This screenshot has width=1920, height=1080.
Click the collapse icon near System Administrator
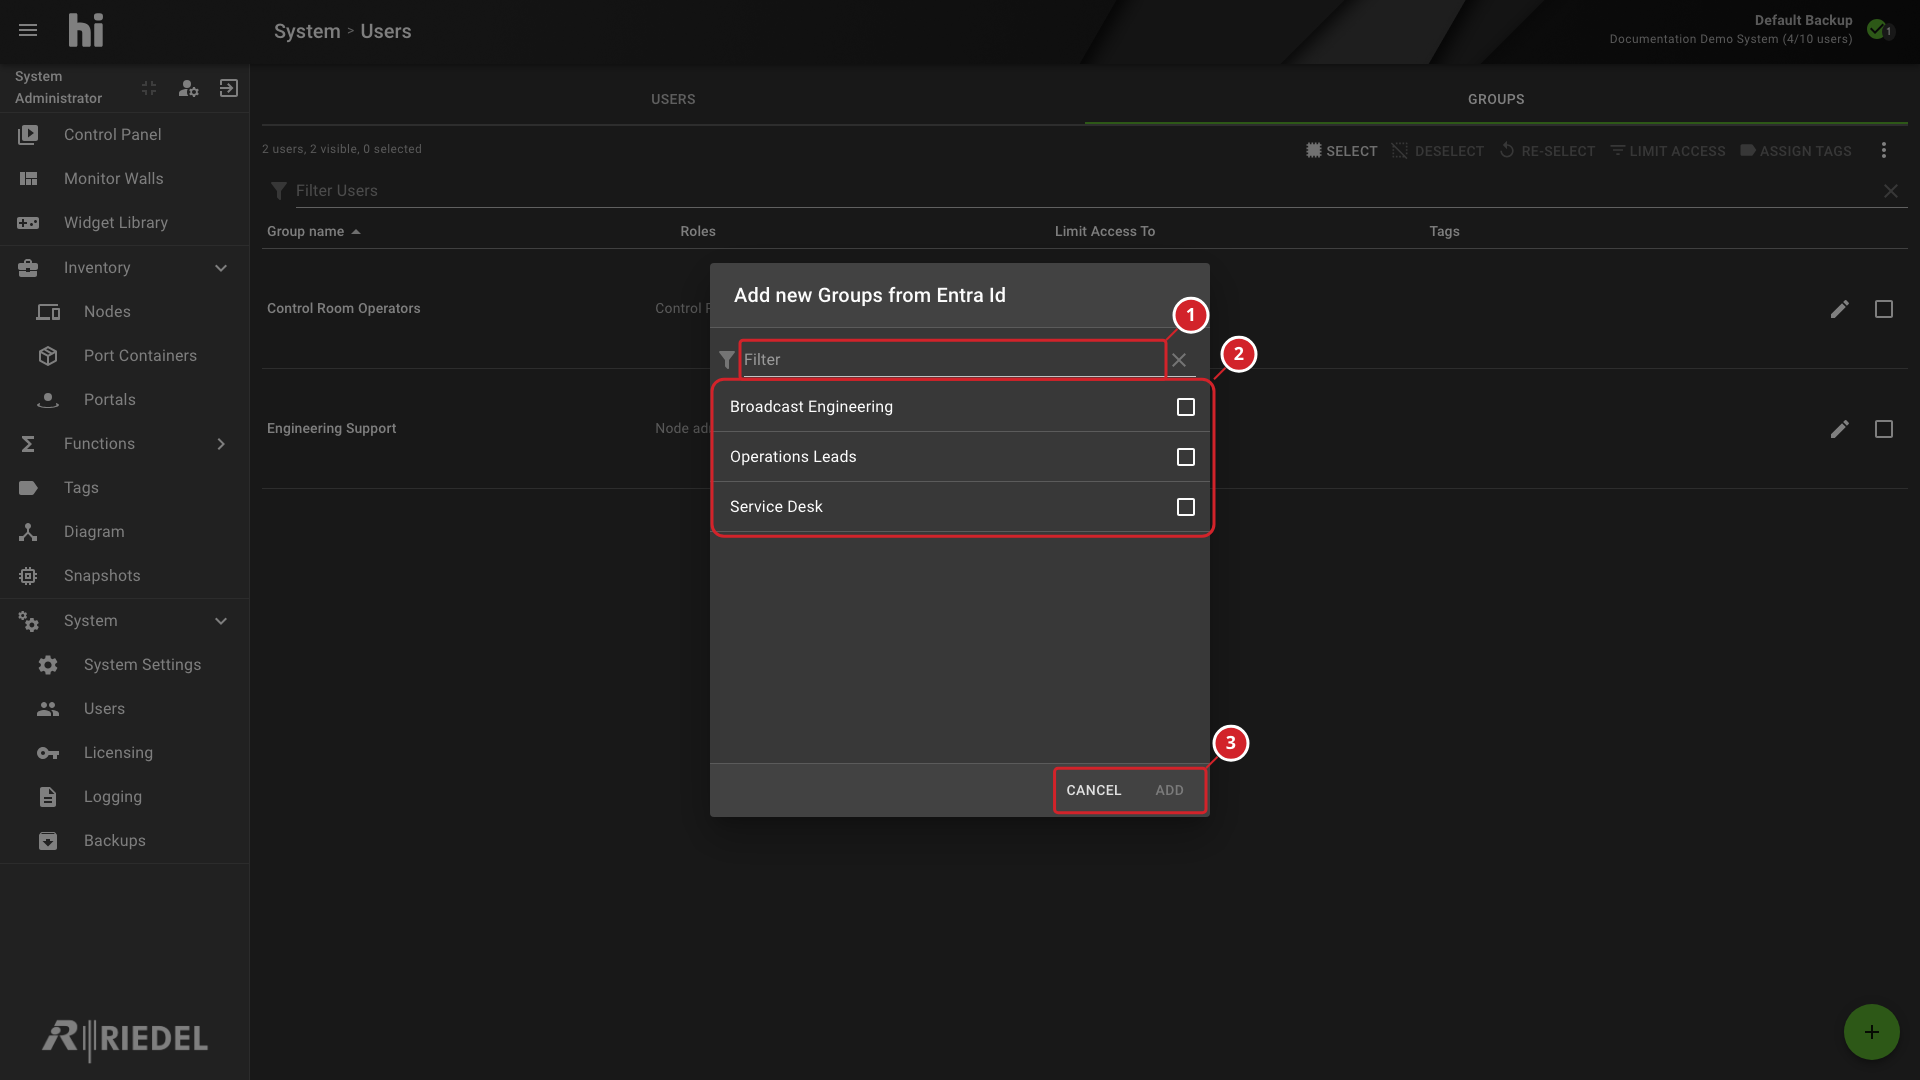point(149,88)
